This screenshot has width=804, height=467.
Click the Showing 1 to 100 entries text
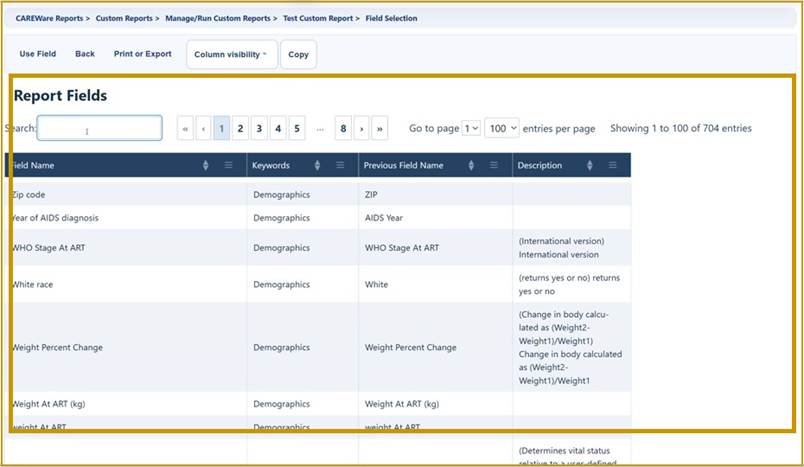coord(681,128)
